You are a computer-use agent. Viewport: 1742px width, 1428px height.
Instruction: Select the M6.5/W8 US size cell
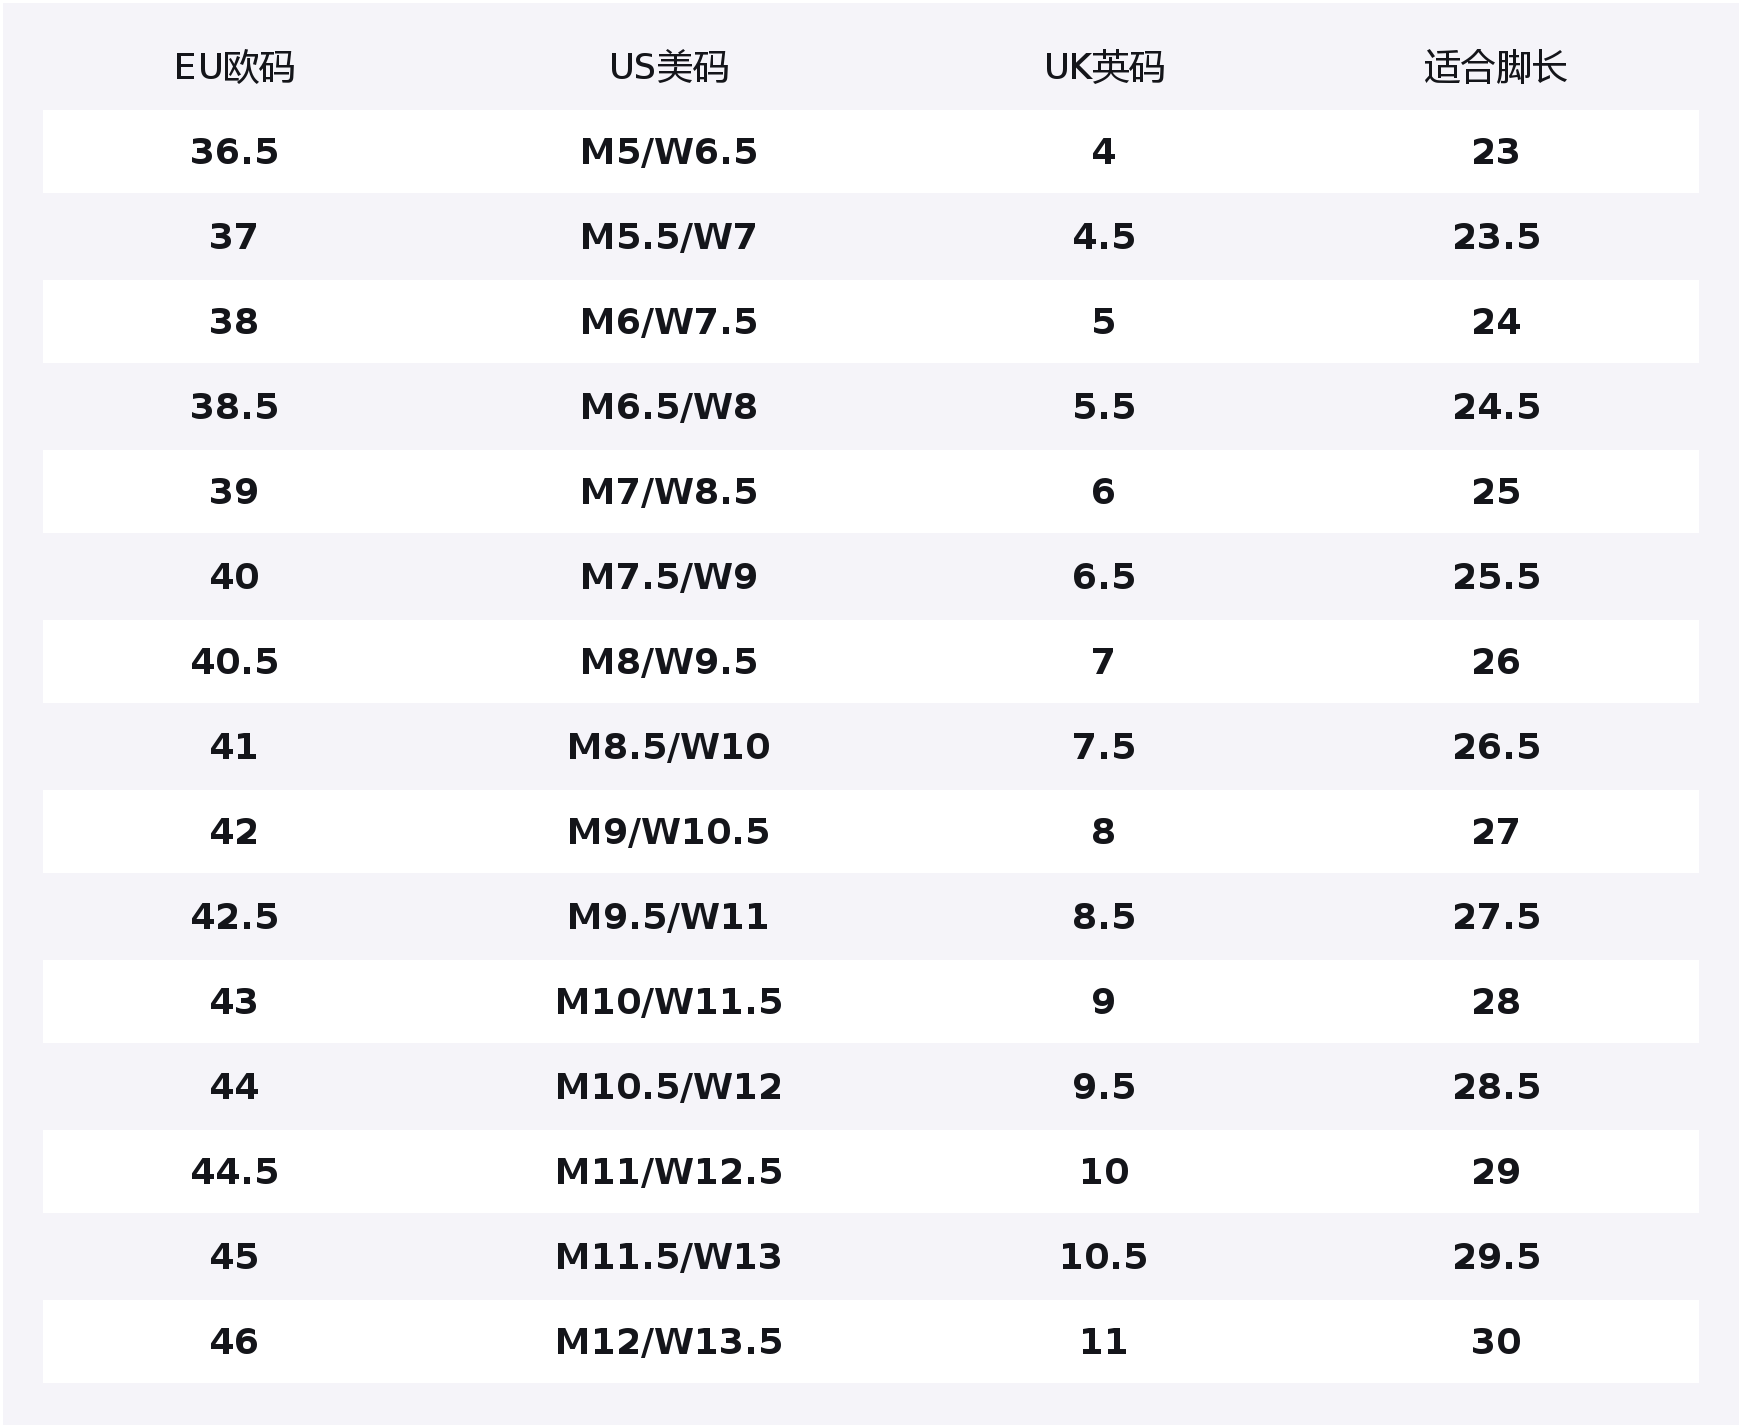[668, 407]
